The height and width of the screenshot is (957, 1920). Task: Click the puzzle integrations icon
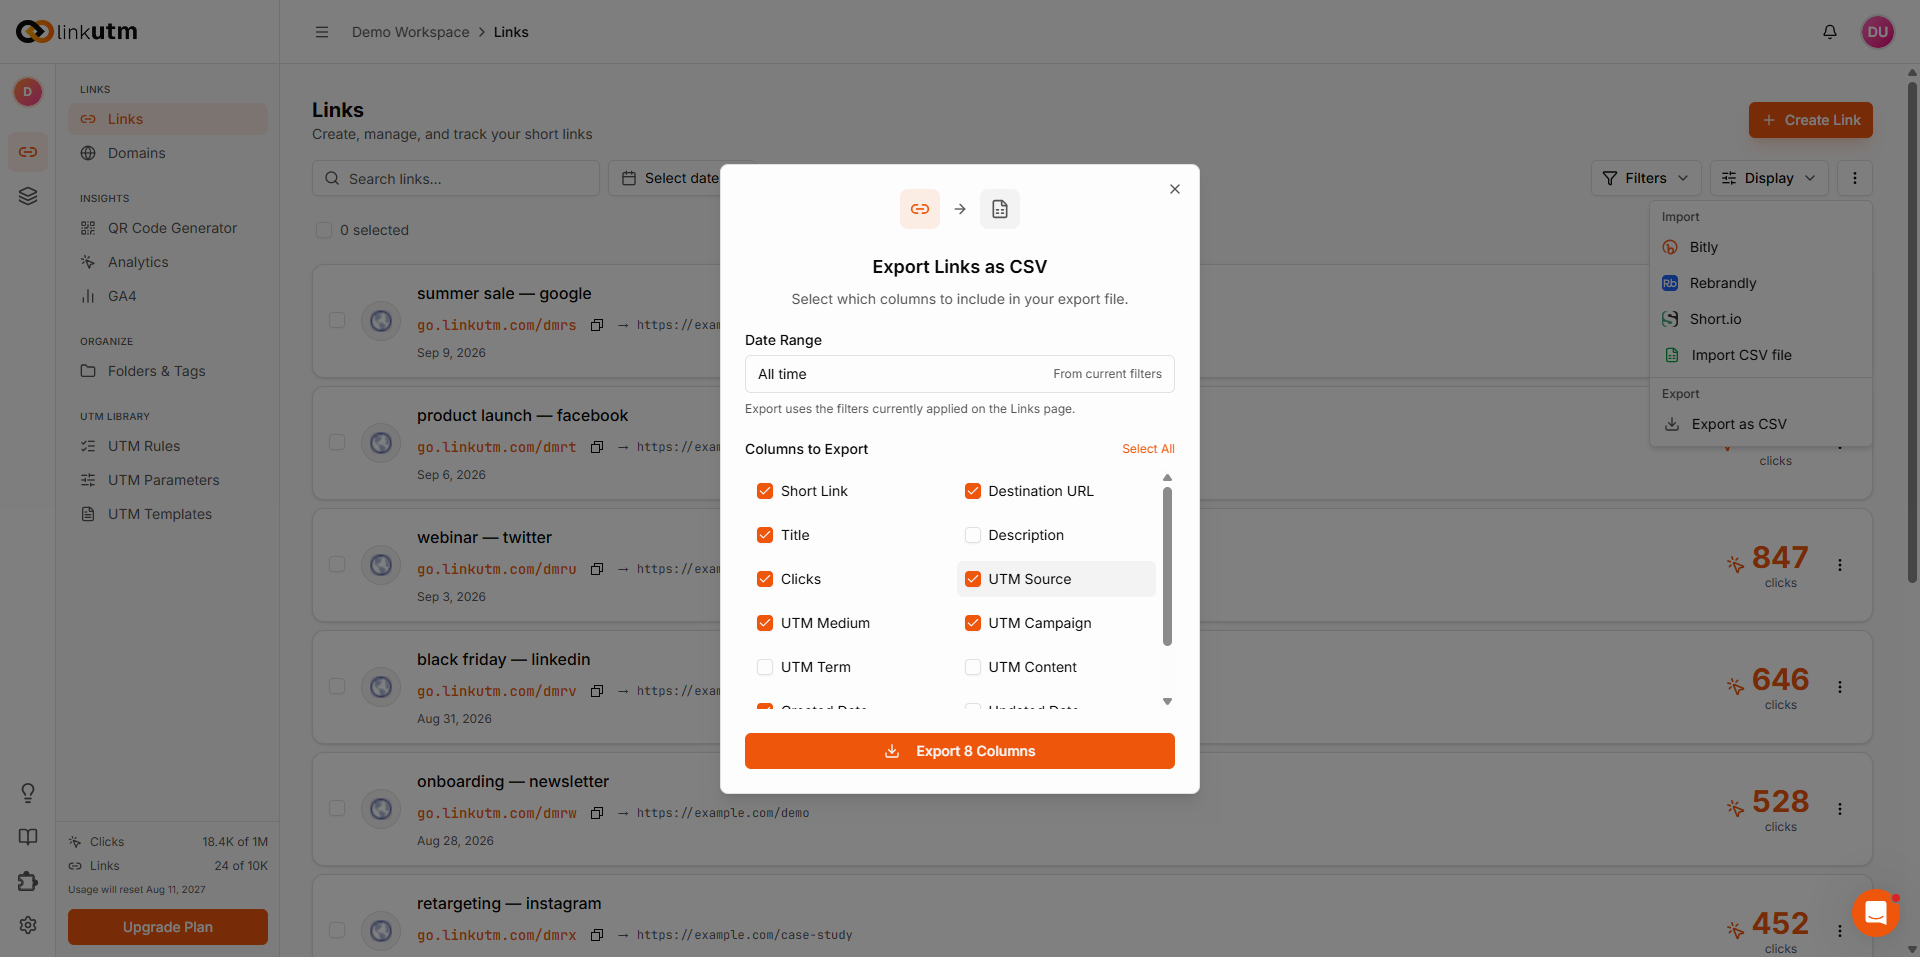pos(28,881)
